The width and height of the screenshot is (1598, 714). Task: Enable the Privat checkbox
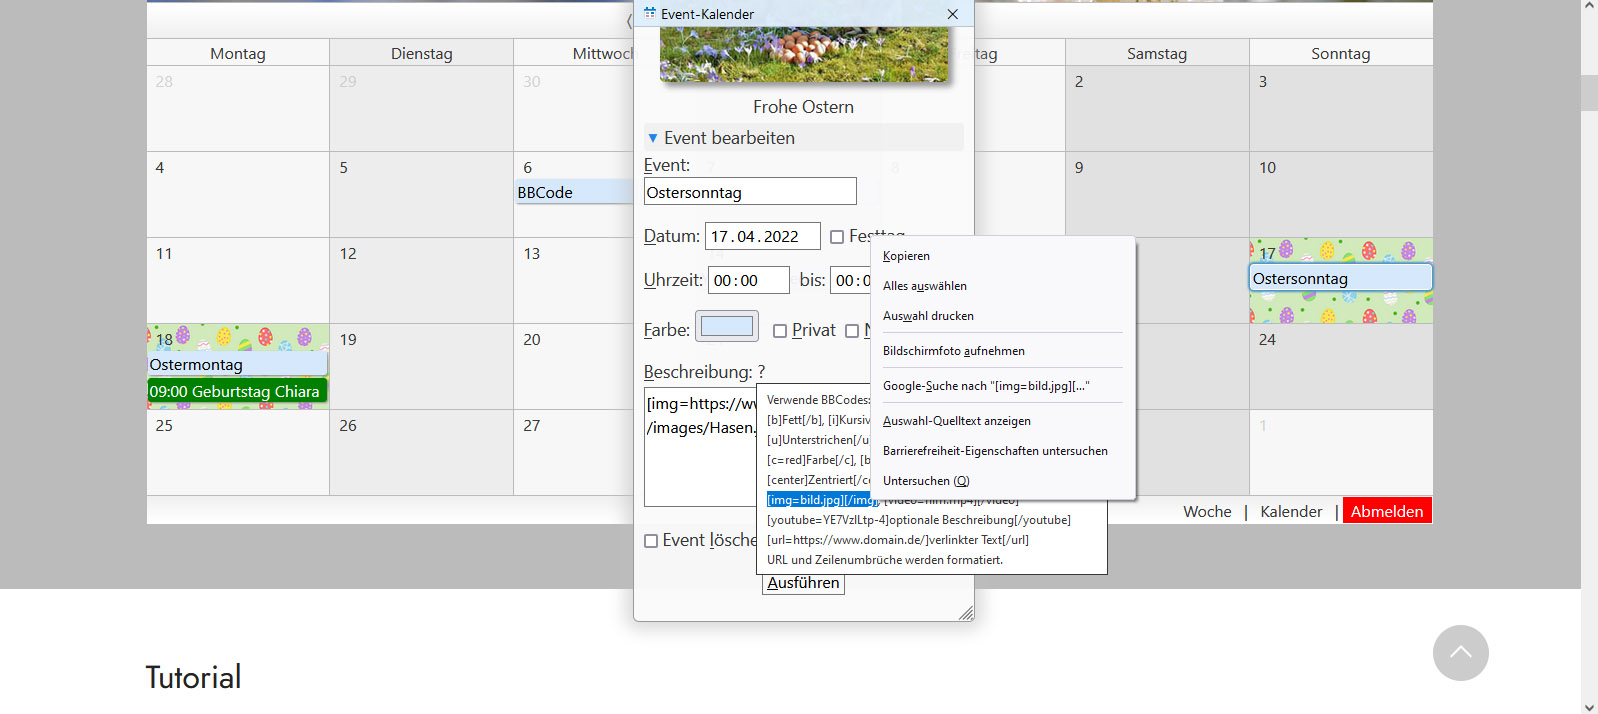[x=780, y=331]
